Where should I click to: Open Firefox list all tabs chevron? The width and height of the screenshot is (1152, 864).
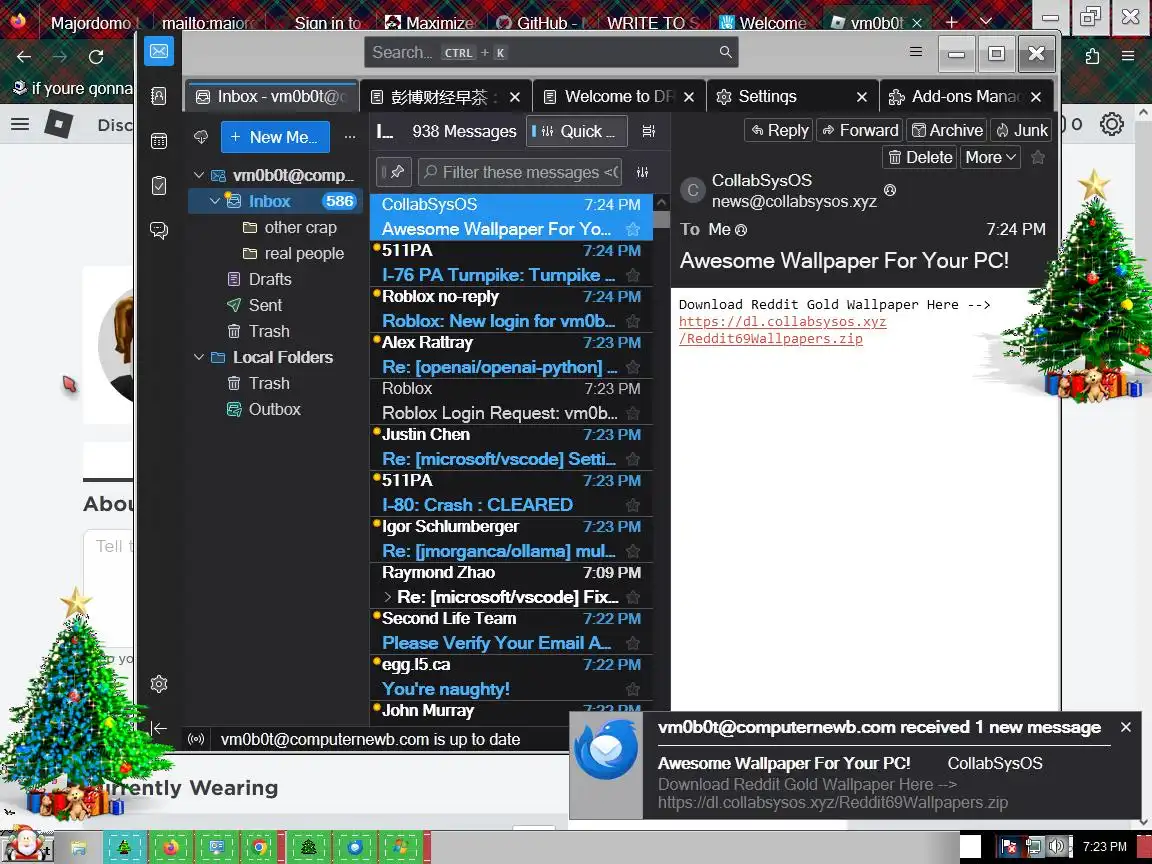986,22
